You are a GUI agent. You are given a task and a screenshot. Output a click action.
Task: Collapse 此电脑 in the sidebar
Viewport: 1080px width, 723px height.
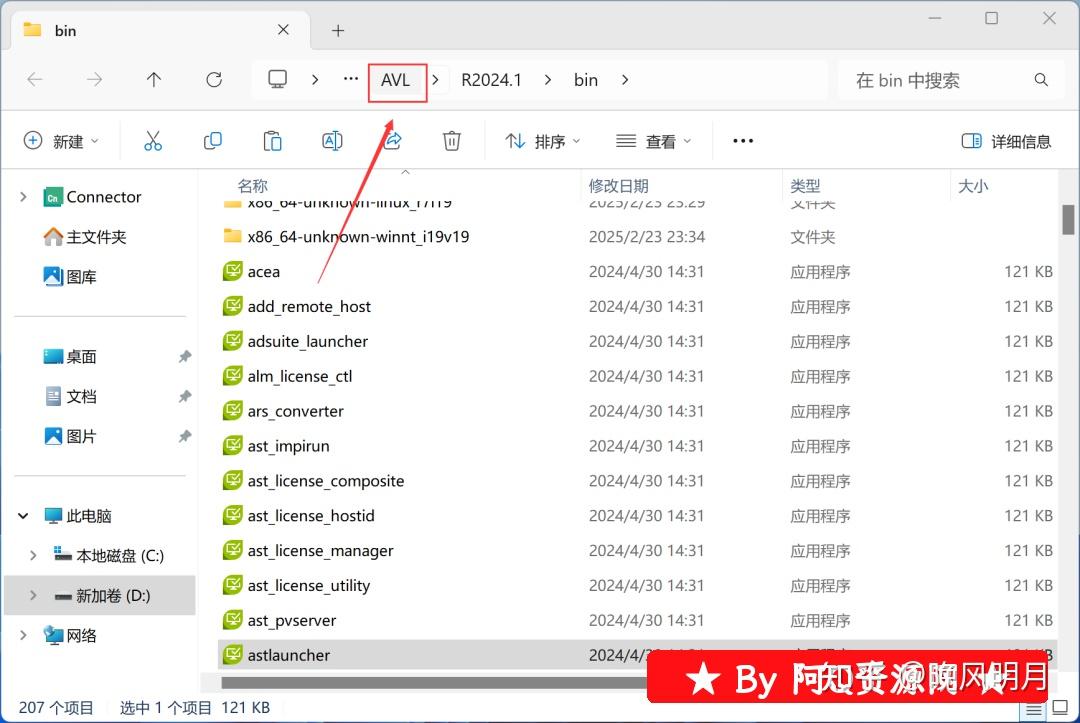pos(22,515)
